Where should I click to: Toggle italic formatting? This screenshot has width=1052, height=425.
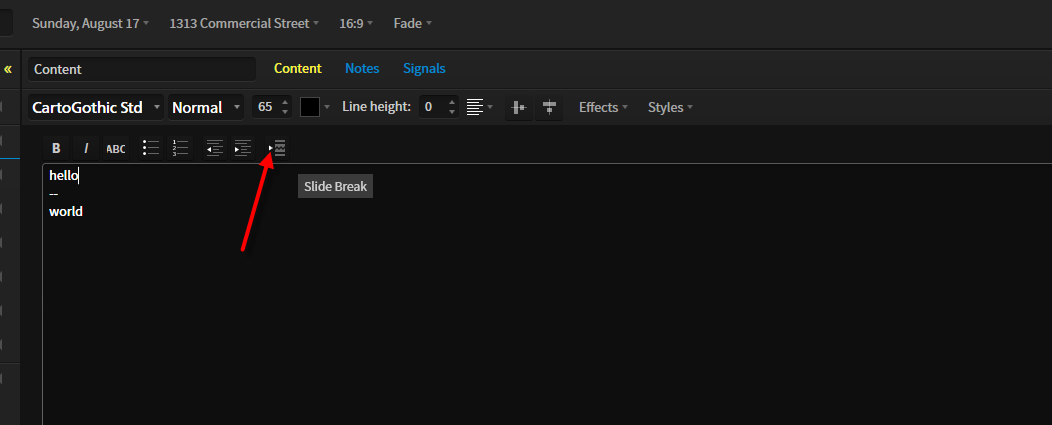86,148
